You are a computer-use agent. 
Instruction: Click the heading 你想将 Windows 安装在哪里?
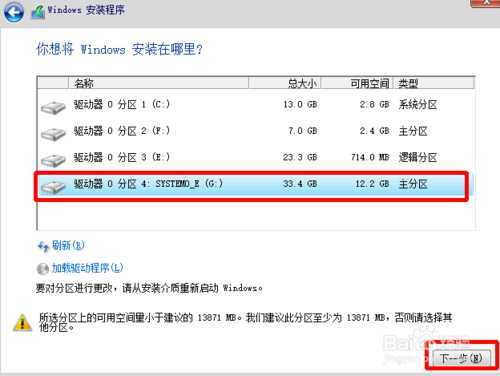click(119, 49)
